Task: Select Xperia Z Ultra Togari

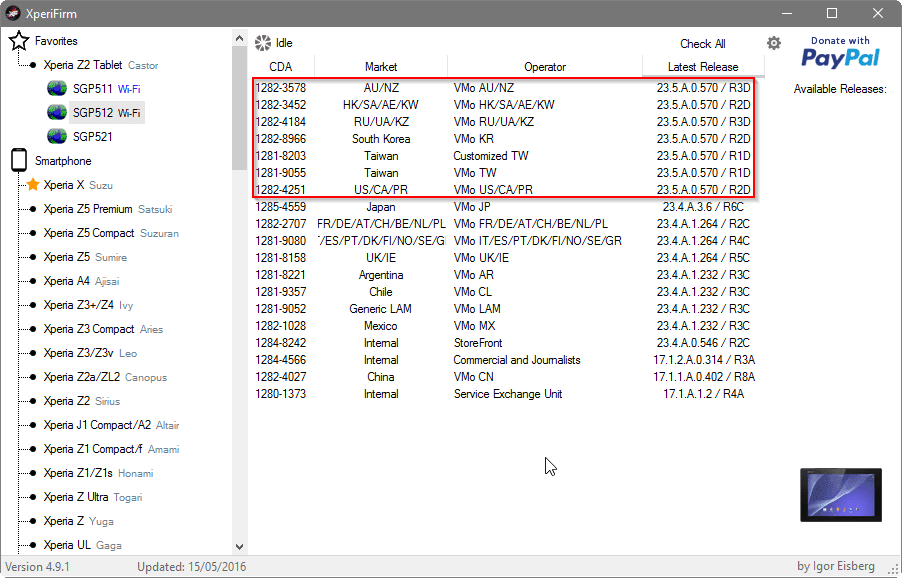Action: point(92,497)
